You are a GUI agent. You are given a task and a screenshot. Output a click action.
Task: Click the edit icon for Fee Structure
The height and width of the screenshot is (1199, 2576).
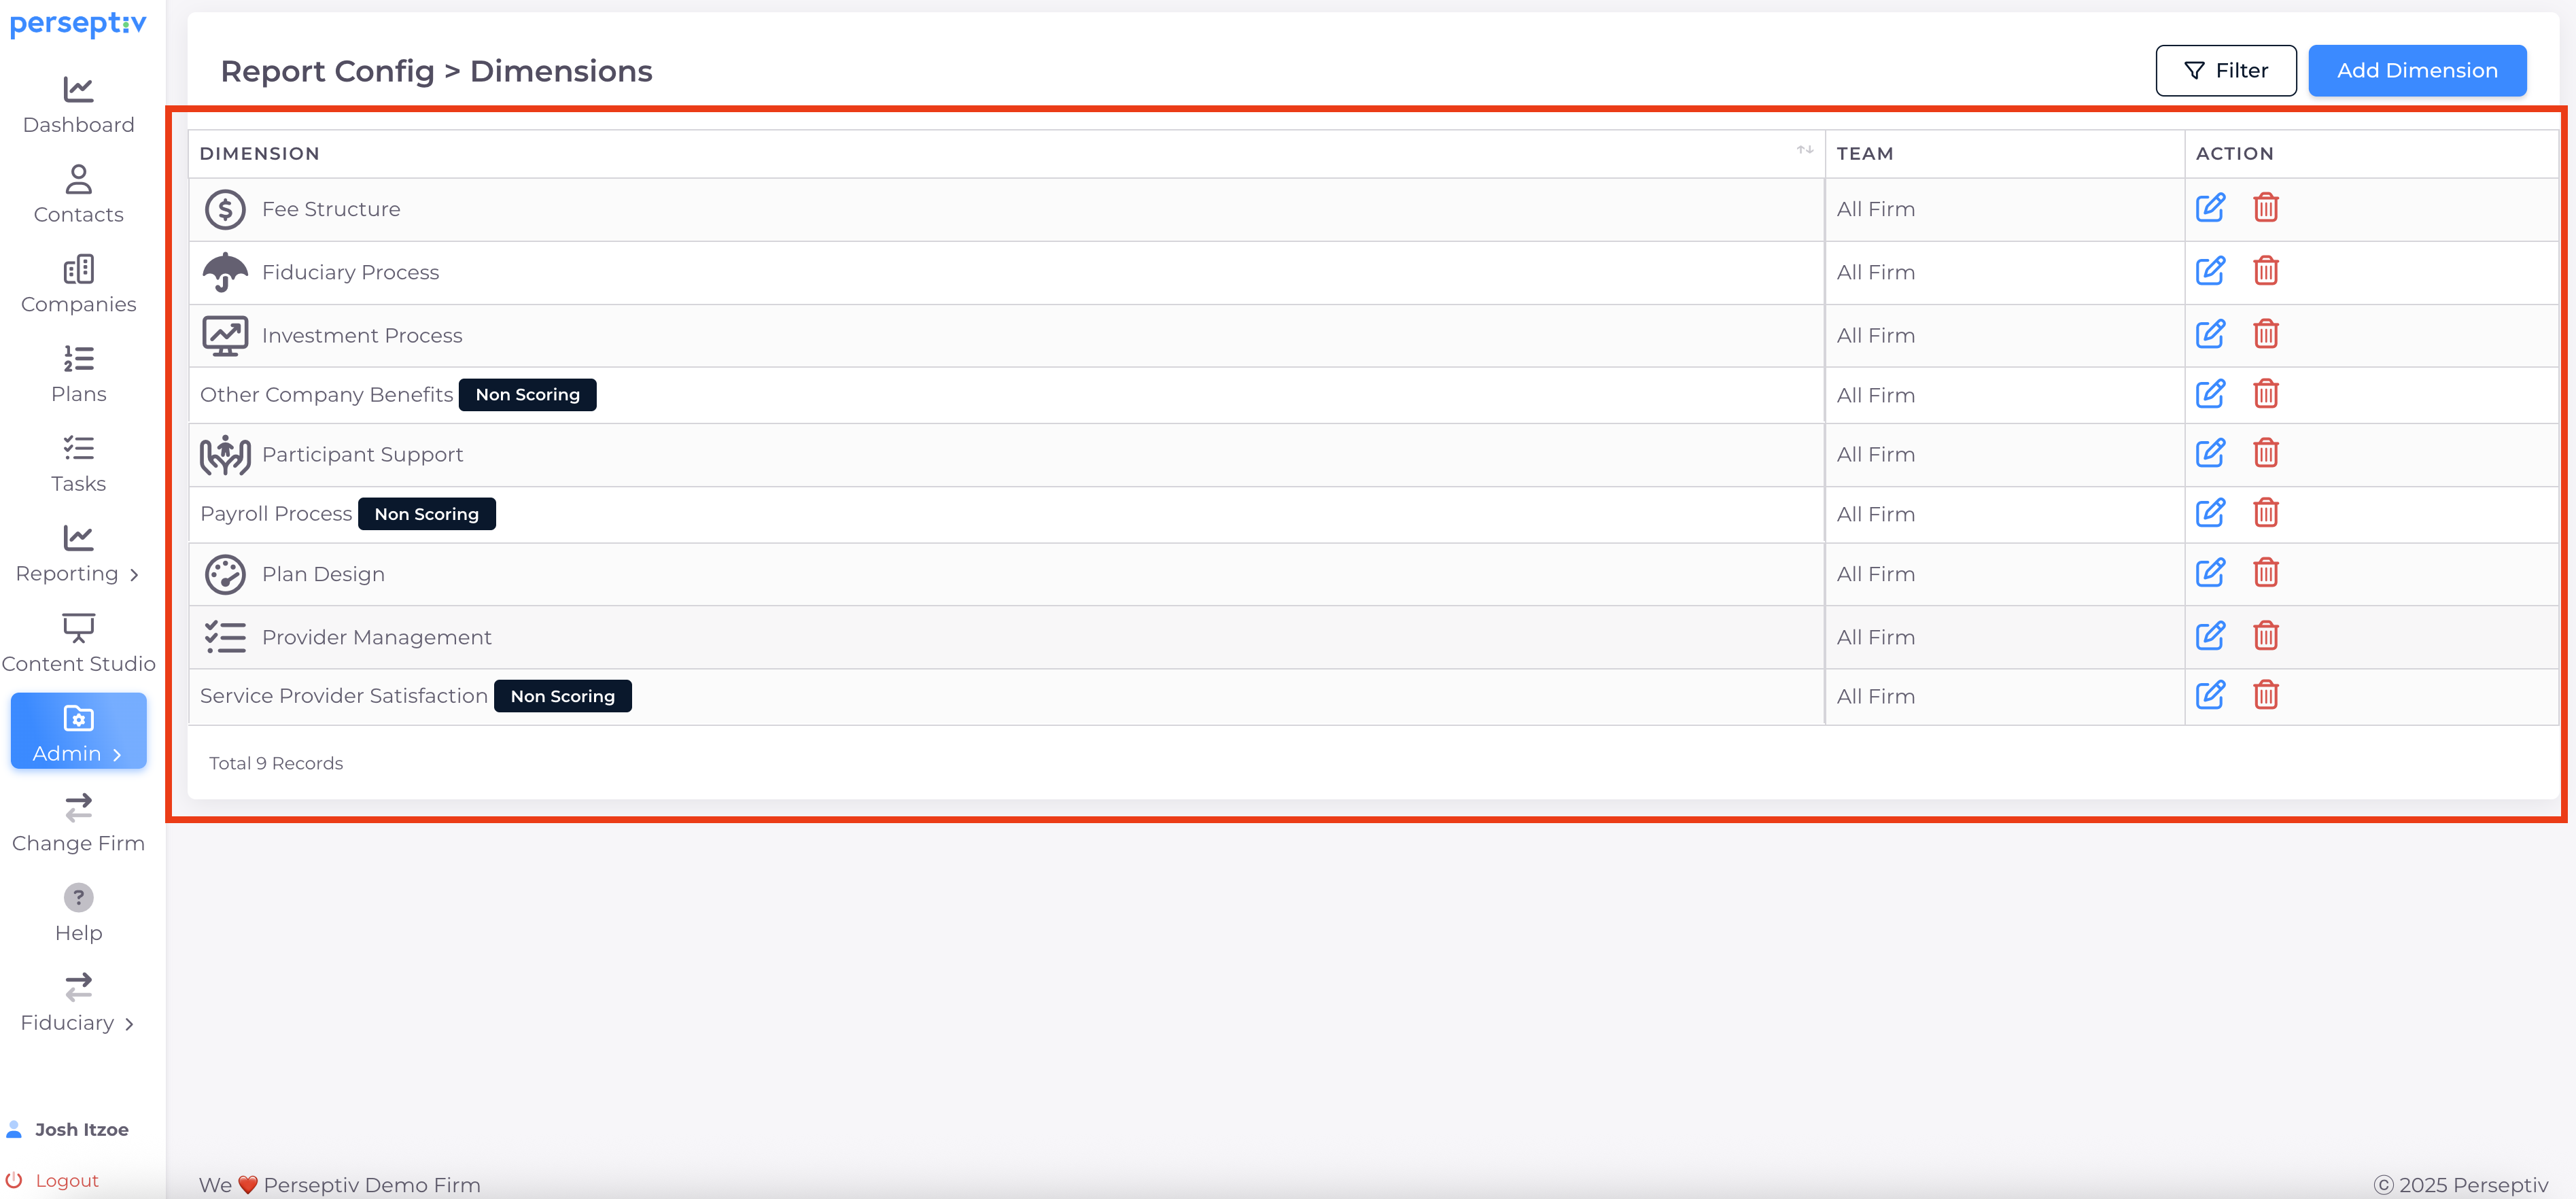click(x=2209, y=208)
